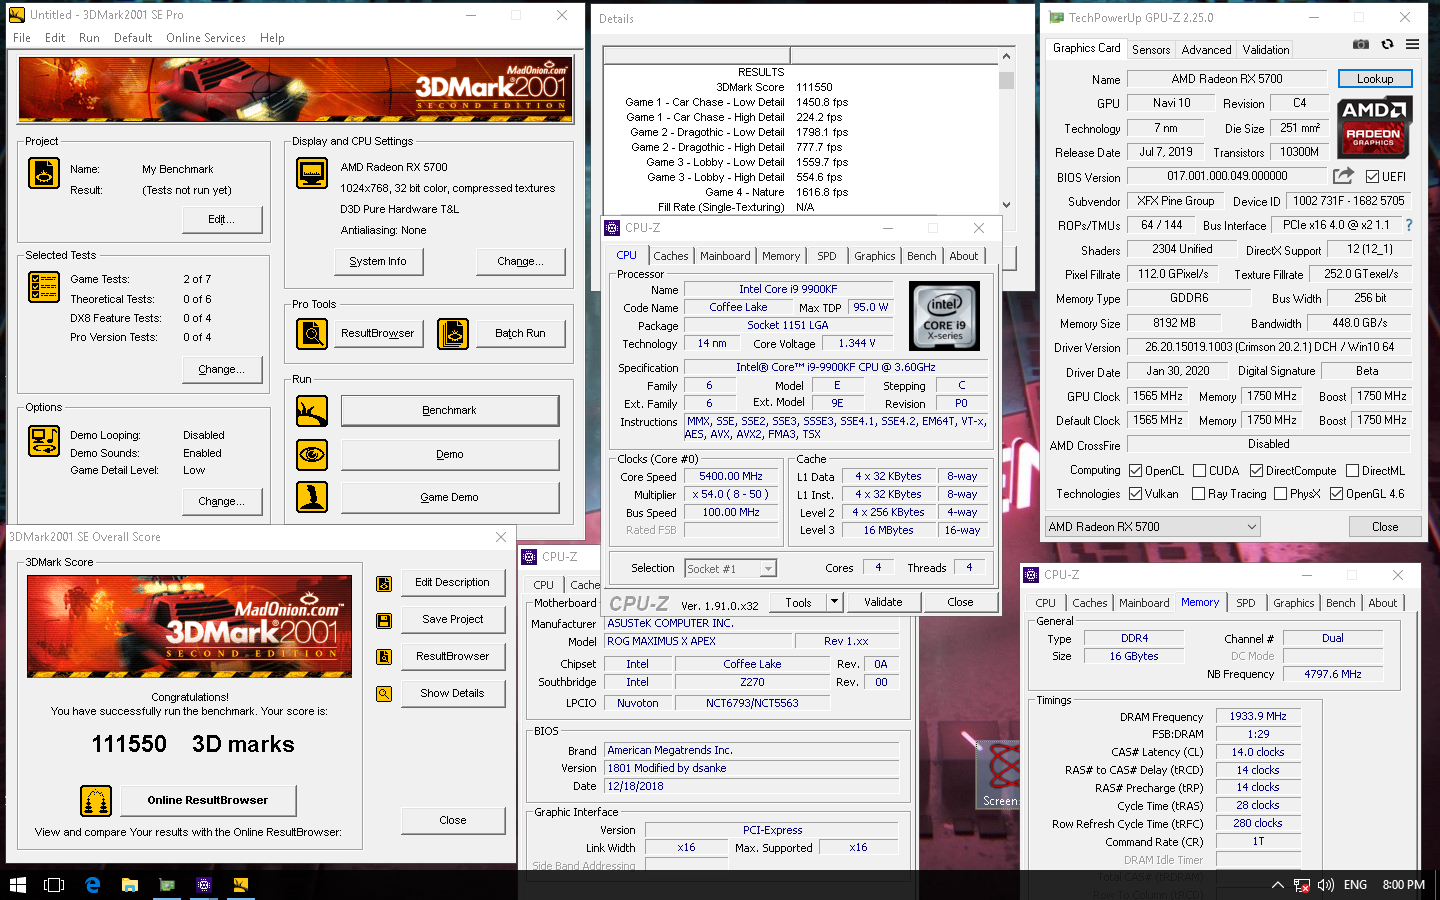1440x900 pixels.
Task: Toggle the PhysX checkbox
Action: coord(1280,494)
